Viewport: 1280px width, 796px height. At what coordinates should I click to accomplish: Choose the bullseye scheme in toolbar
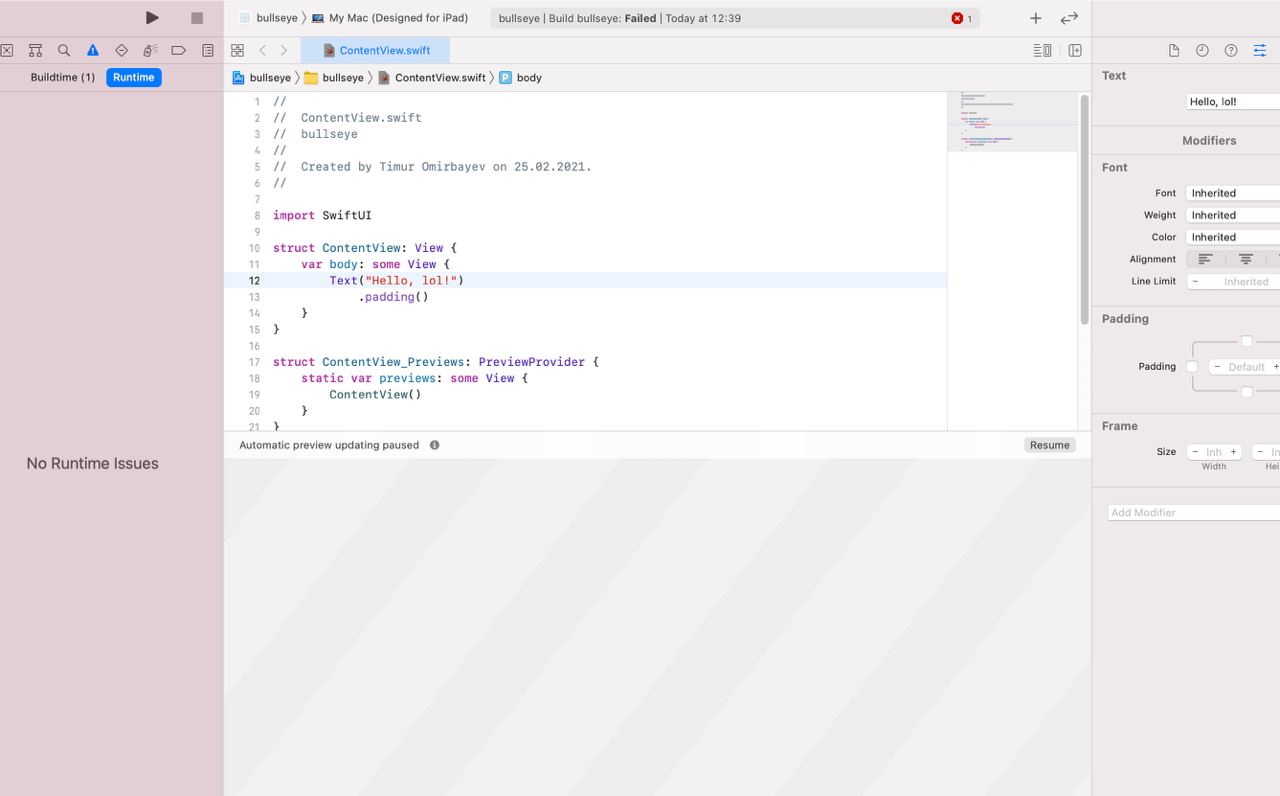pos(268,18)
